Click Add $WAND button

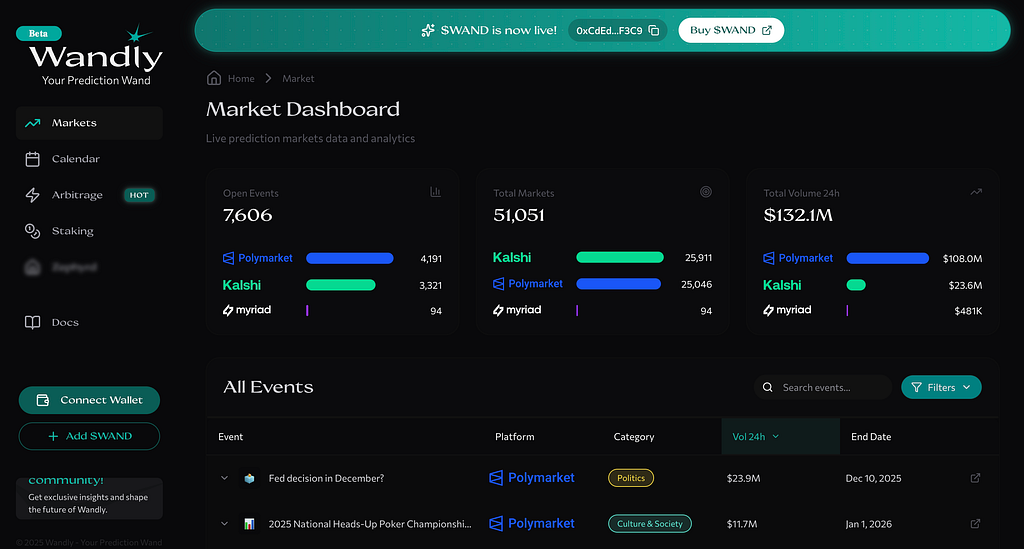[89, 436]
